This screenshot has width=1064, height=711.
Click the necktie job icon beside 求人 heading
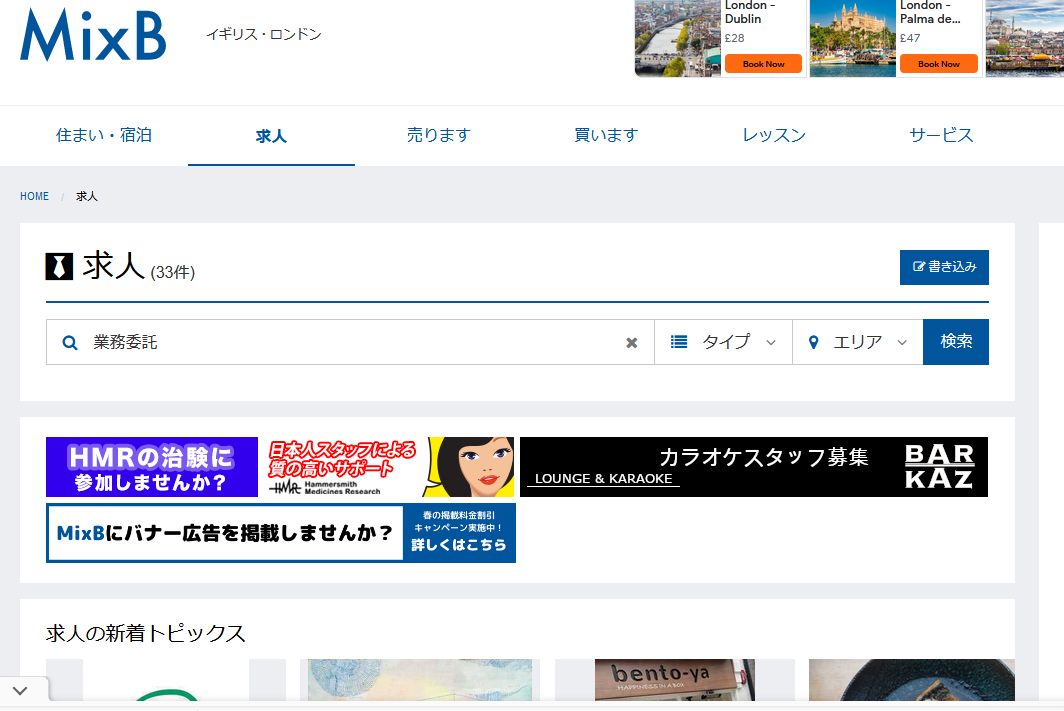coord(59,267)
